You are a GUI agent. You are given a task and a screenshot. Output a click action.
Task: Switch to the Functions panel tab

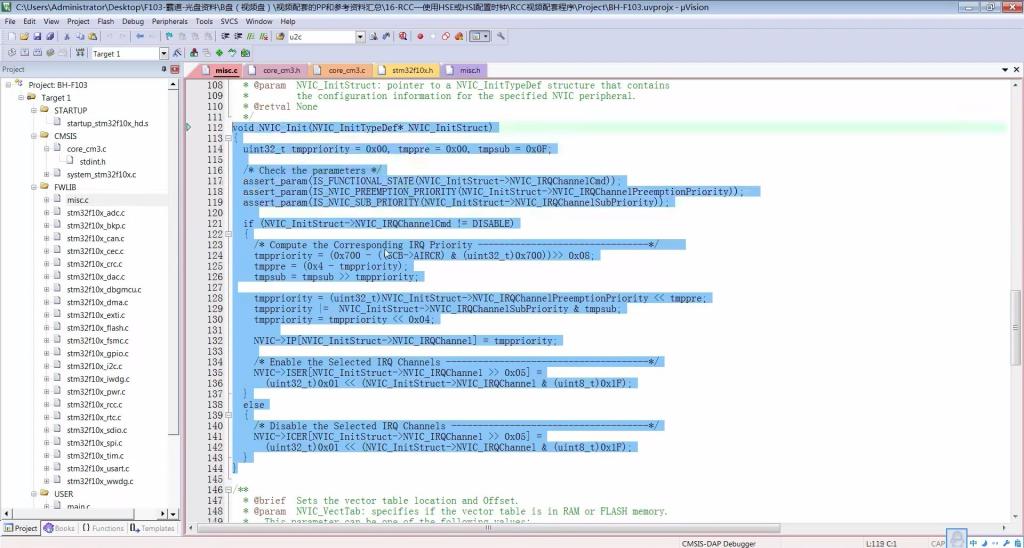[x=103, y=528]
